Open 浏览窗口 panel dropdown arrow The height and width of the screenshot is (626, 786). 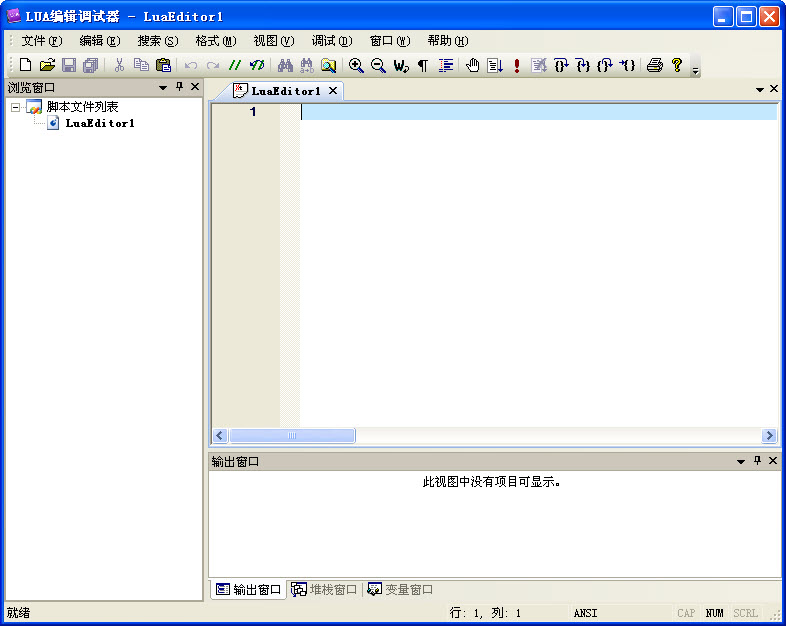[x=163, y=88]
